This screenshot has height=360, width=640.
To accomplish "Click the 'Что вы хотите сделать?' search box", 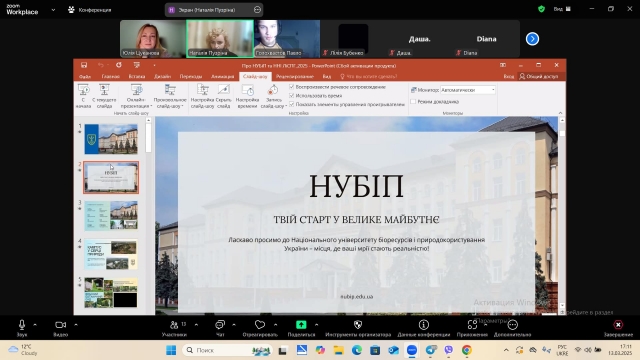I will [x=369, y=76].
